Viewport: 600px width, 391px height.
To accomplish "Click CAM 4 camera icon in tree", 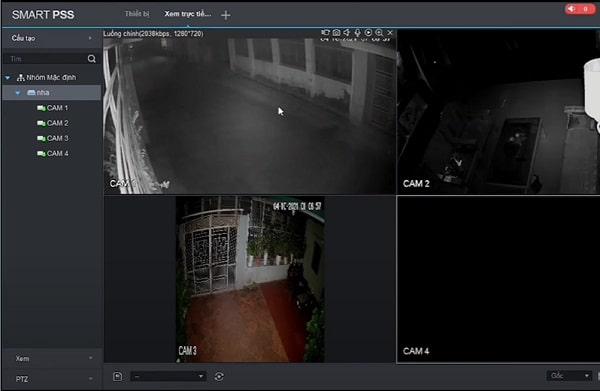I will click(41, 153).
